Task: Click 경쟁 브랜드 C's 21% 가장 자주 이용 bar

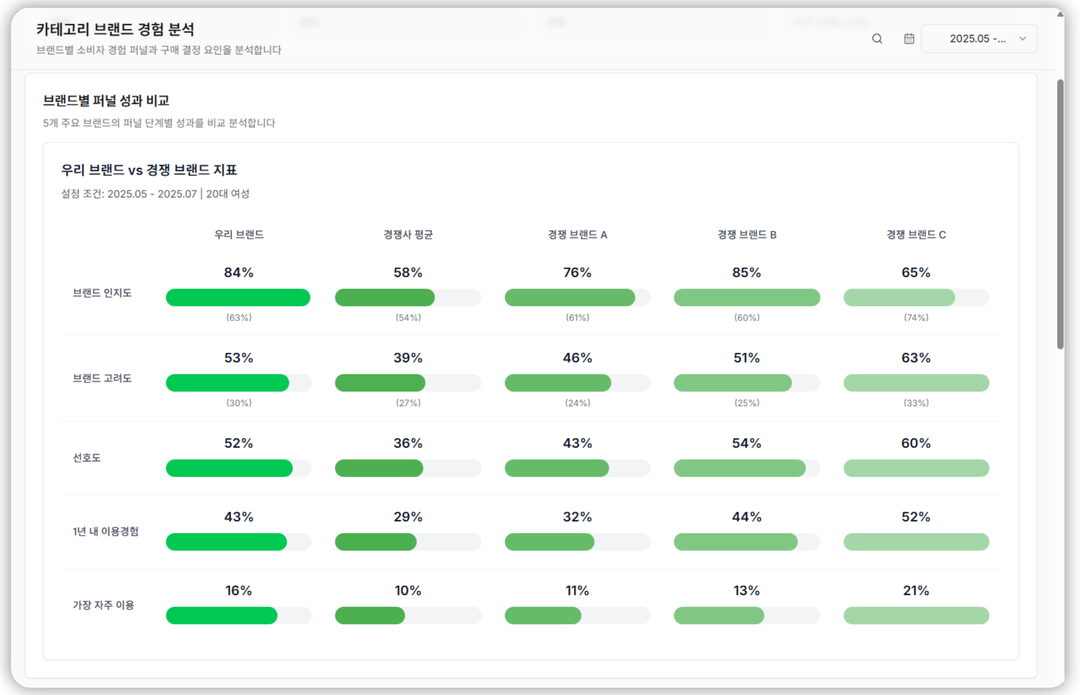Action: pyautogui.click(x=916, y=615)
